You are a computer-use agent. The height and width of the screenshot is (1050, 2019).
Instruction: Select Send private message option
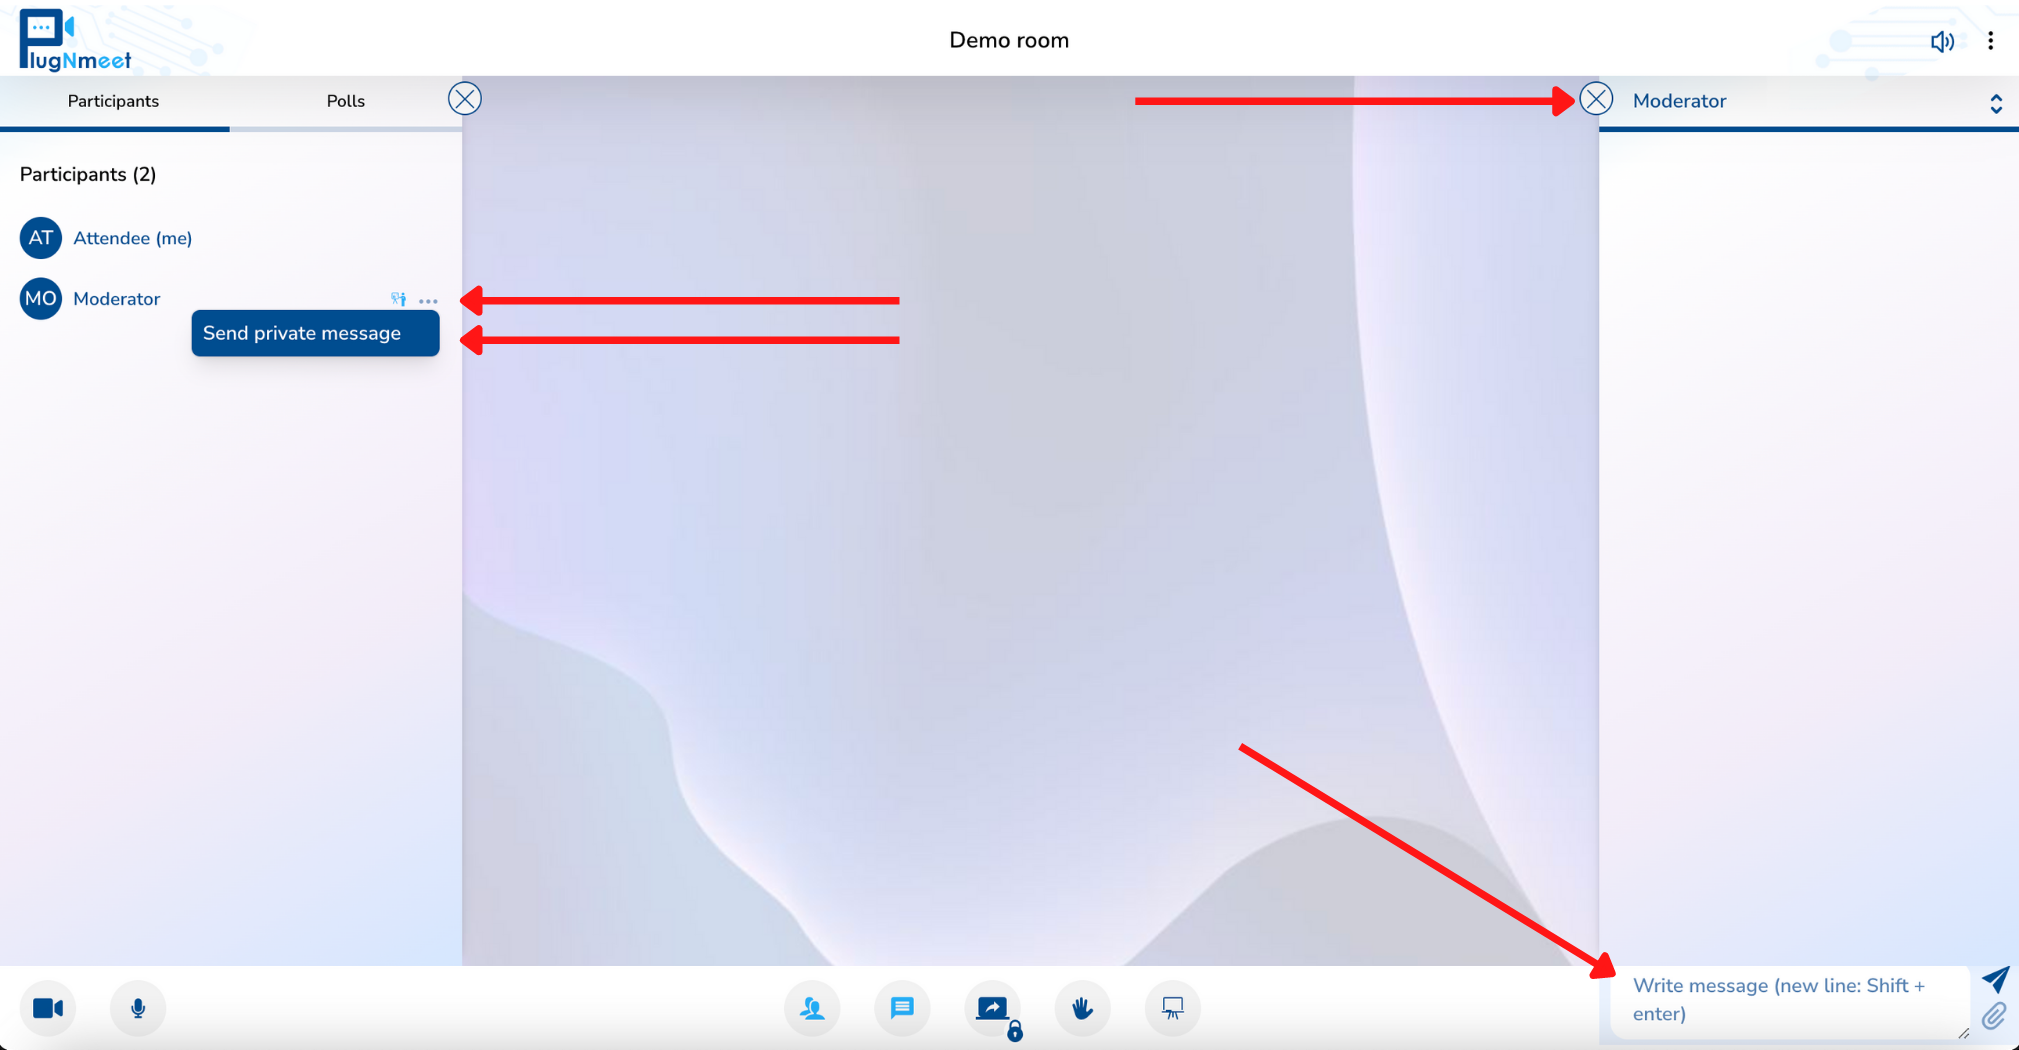[x=315, y=333]
